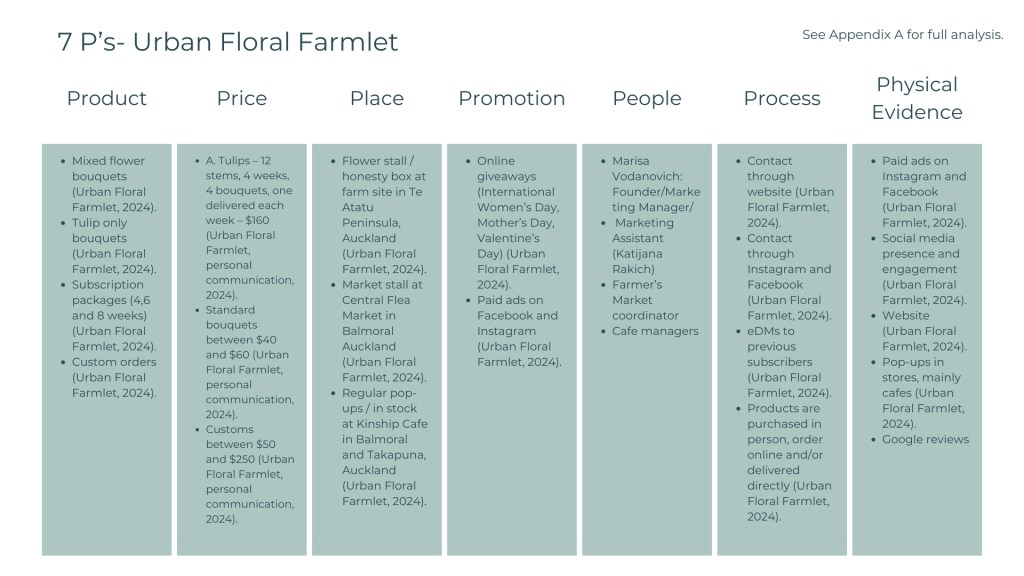The image size is (1024, 576).
Task: Select the Price column heading
Action: pos(242,98)
